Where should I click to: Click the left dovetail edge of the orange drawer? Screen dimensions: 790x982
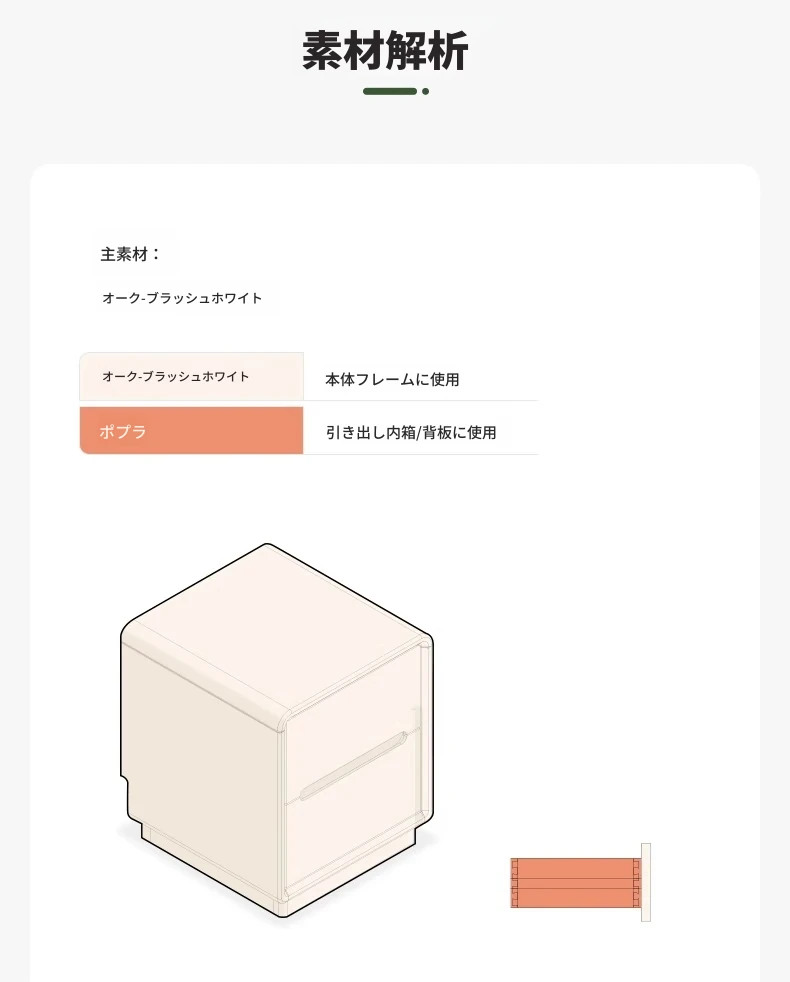point(514,882)
